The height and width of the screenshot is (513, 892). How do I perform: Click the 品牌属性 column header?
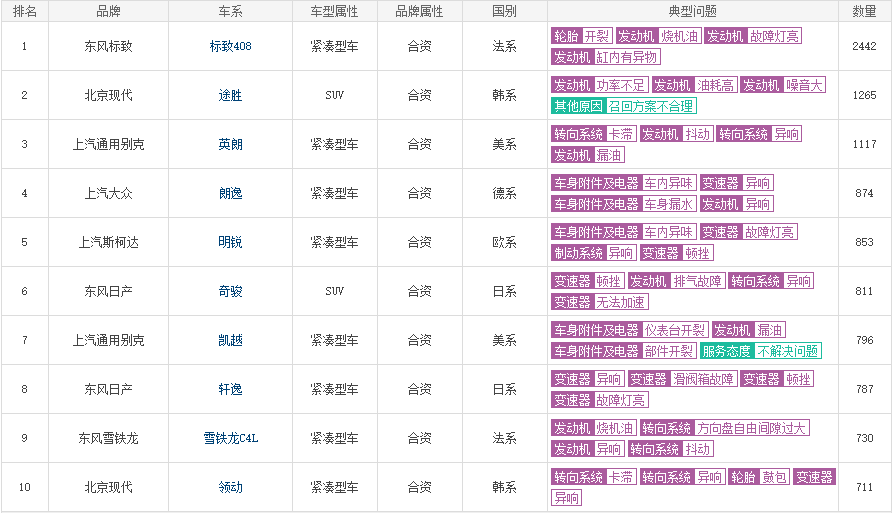[419, 11]
